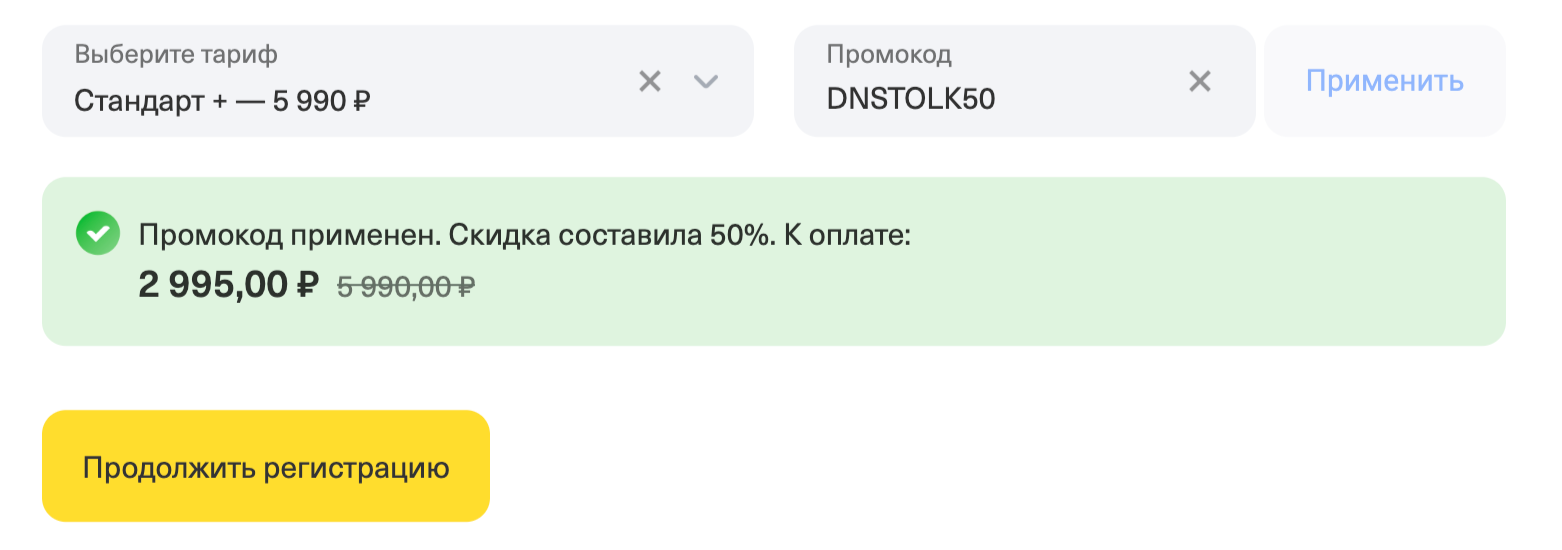Place cursor in the DNSTOLK50 text
Image resolution: width=1562 pixels, height=550 pixels.
tap(910, 100)
